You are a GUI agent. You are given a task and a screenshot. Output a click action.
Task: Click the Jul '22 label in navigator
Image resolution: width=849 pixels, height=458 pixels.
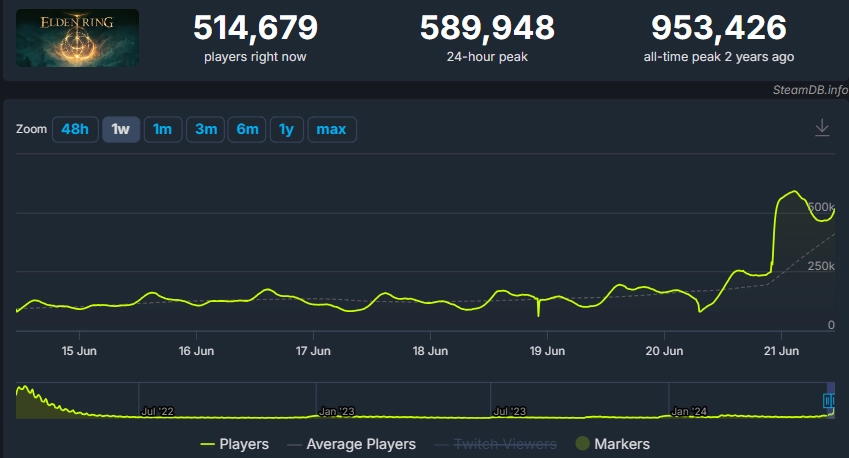coord(157,411)
